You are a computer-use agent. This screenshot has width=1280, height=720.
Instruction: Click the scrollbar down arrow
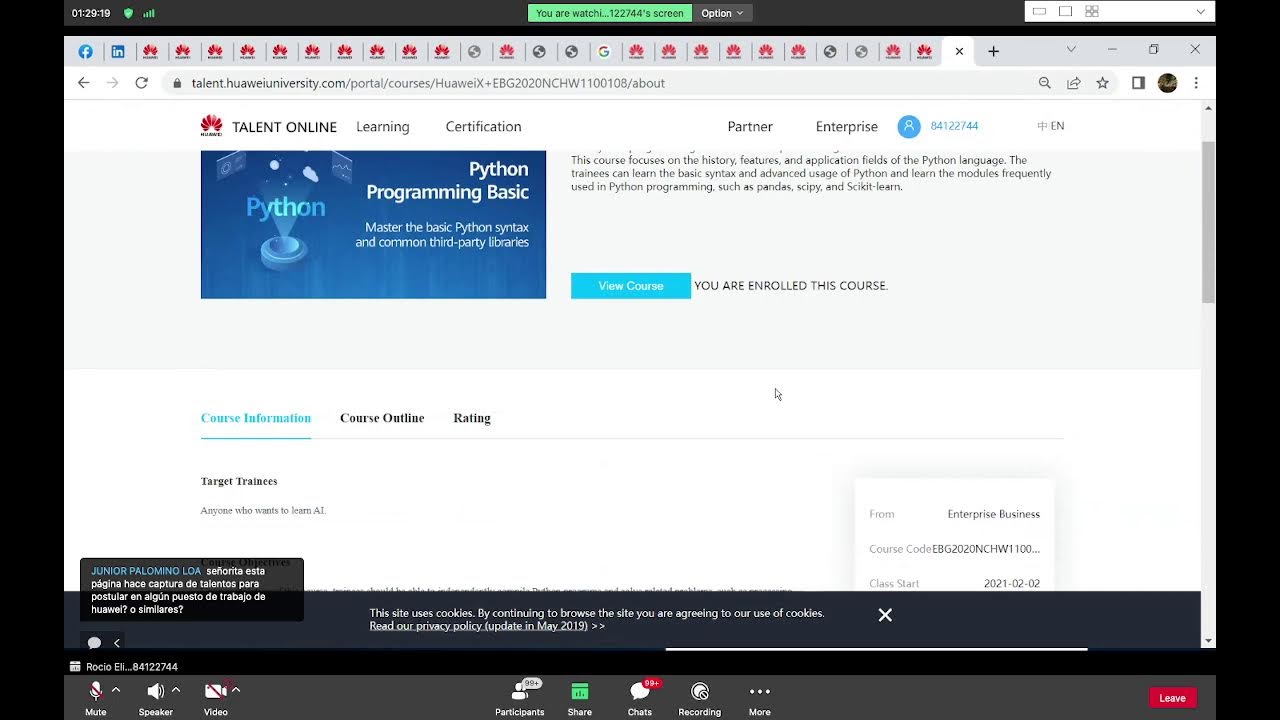click(x=1208, y=641)
